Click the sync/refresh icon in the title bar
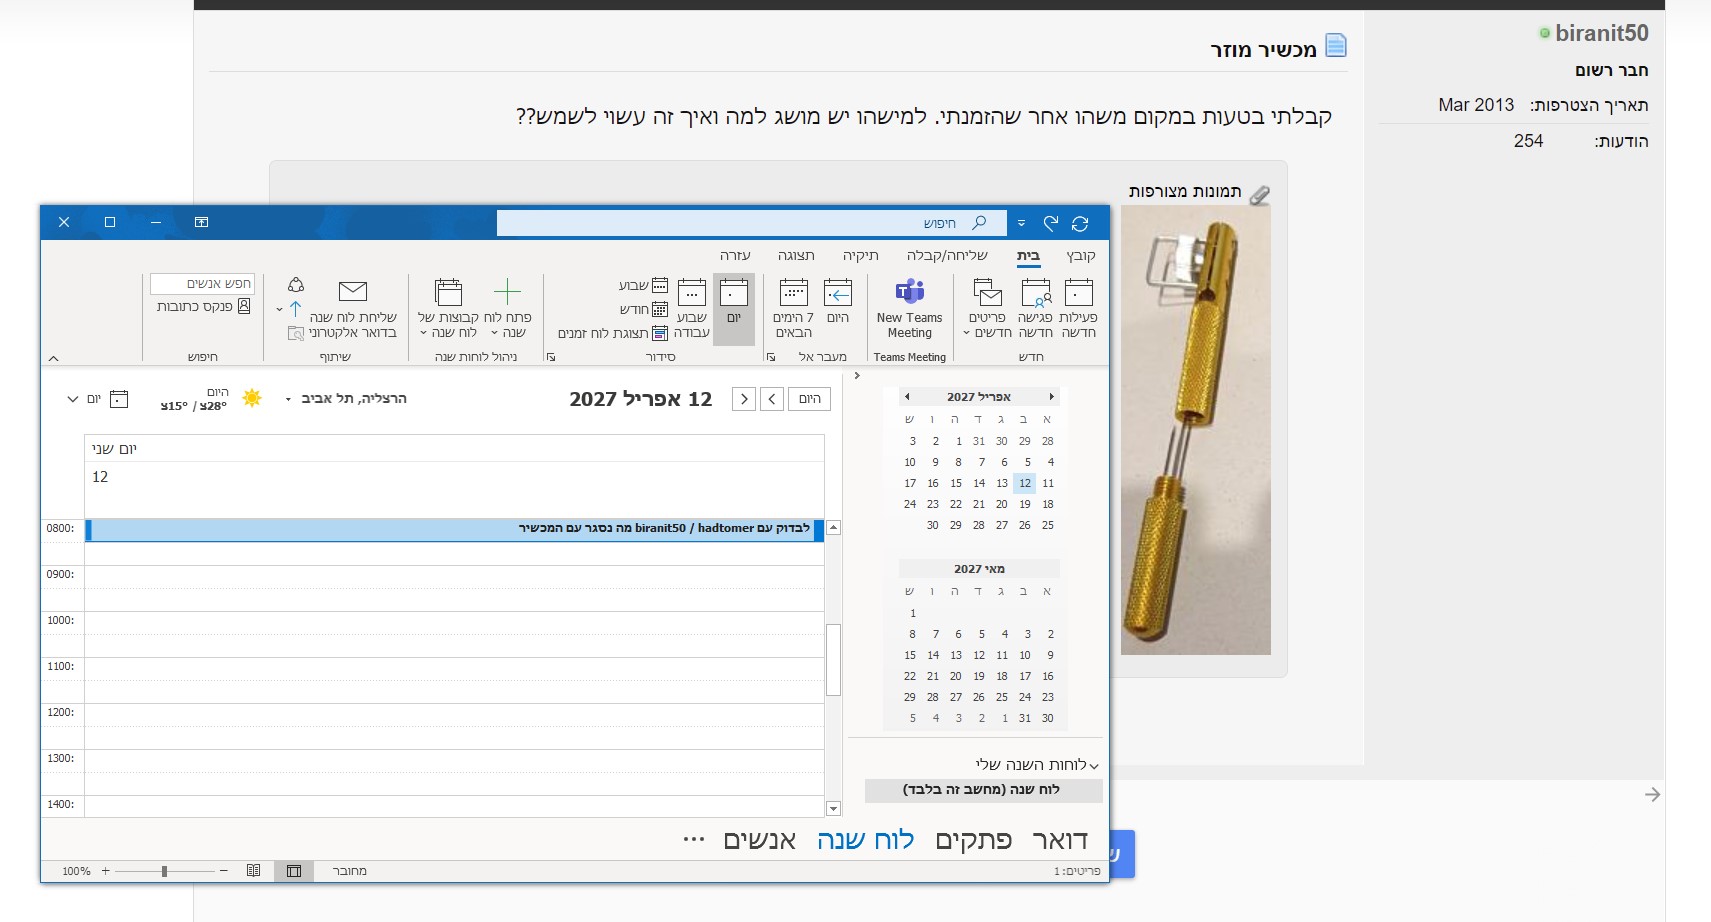The height and width of the screenshot is (922, 1711). click(x=1080, y=223)
